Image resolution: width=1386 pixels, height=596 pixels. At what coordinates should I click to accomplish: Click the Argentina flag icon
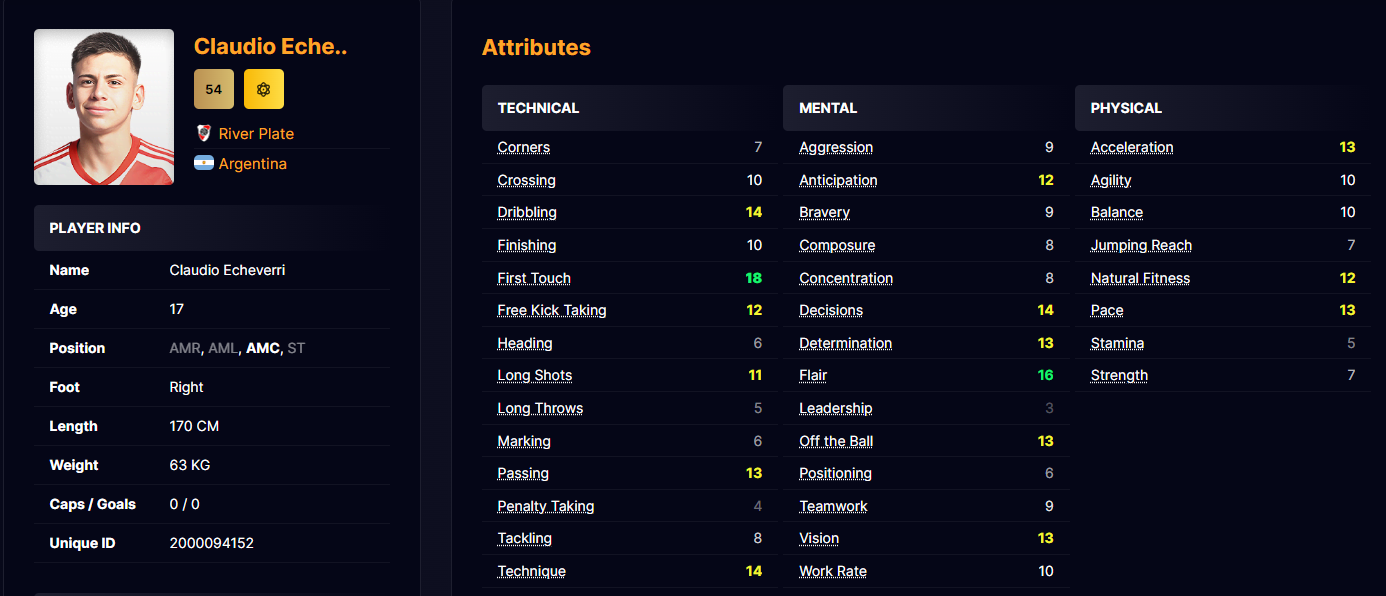[x=204, y=163]
